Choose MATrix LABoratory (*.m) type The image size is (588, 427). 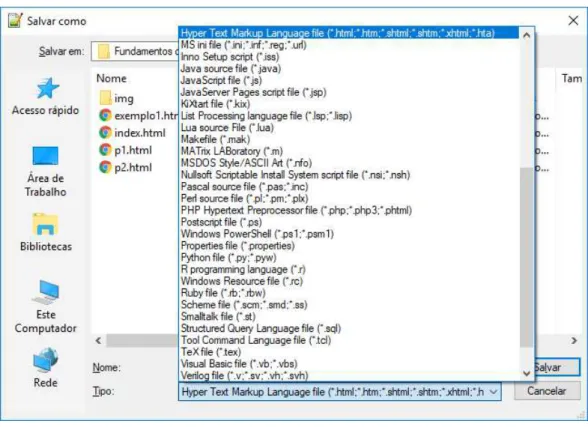(x=349, y=151)
